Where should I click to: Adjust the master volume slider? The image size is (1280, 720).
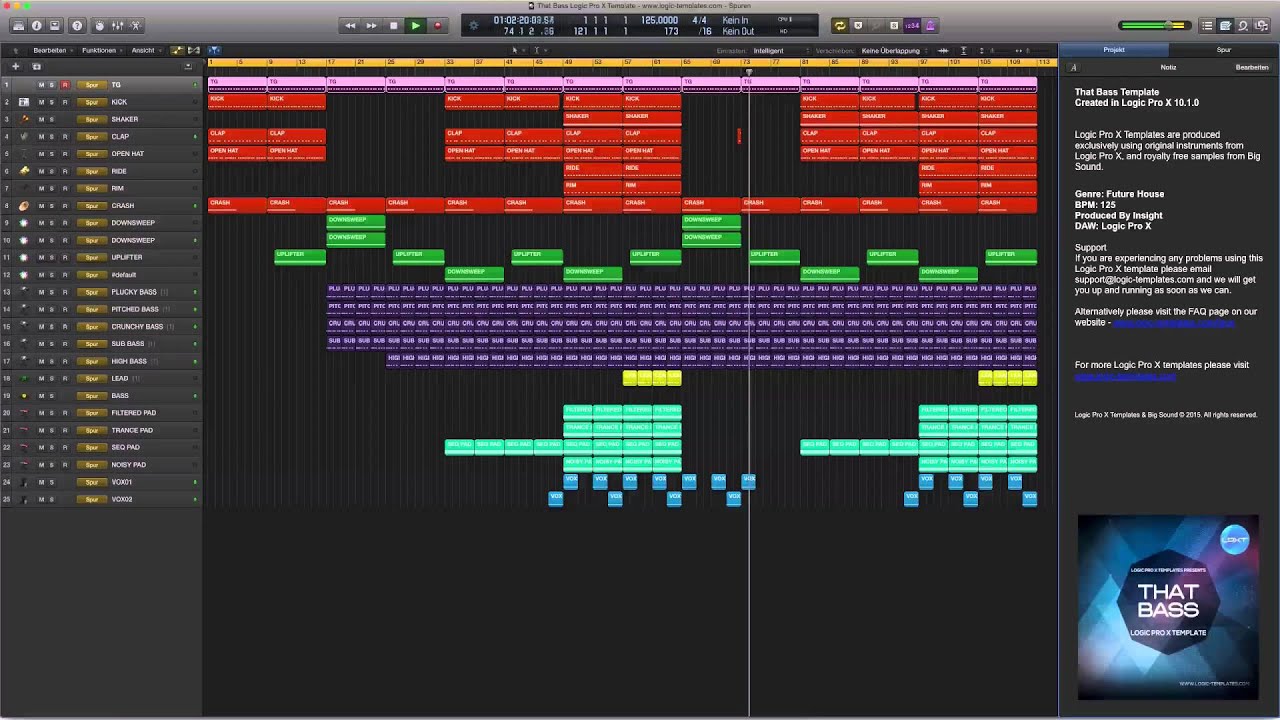tap(1153, 25)
